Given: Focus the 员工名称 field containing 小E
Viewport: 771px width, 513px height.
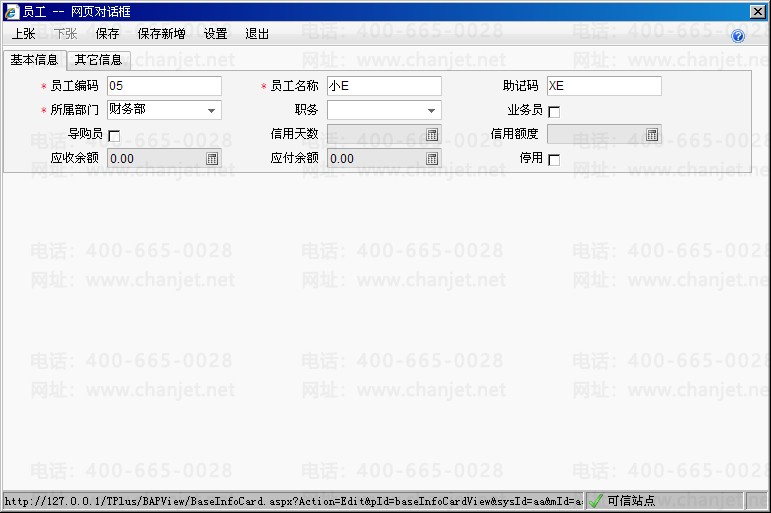Looking at the screenshot, I should coord(384,86).
